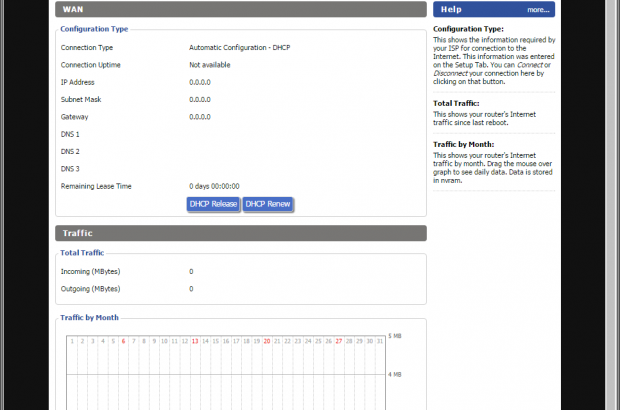The height and width of the screenshot is (410, 620).
Task: Click the DHCP Release button
Action: pyautogui.click(x=213, y=204)
